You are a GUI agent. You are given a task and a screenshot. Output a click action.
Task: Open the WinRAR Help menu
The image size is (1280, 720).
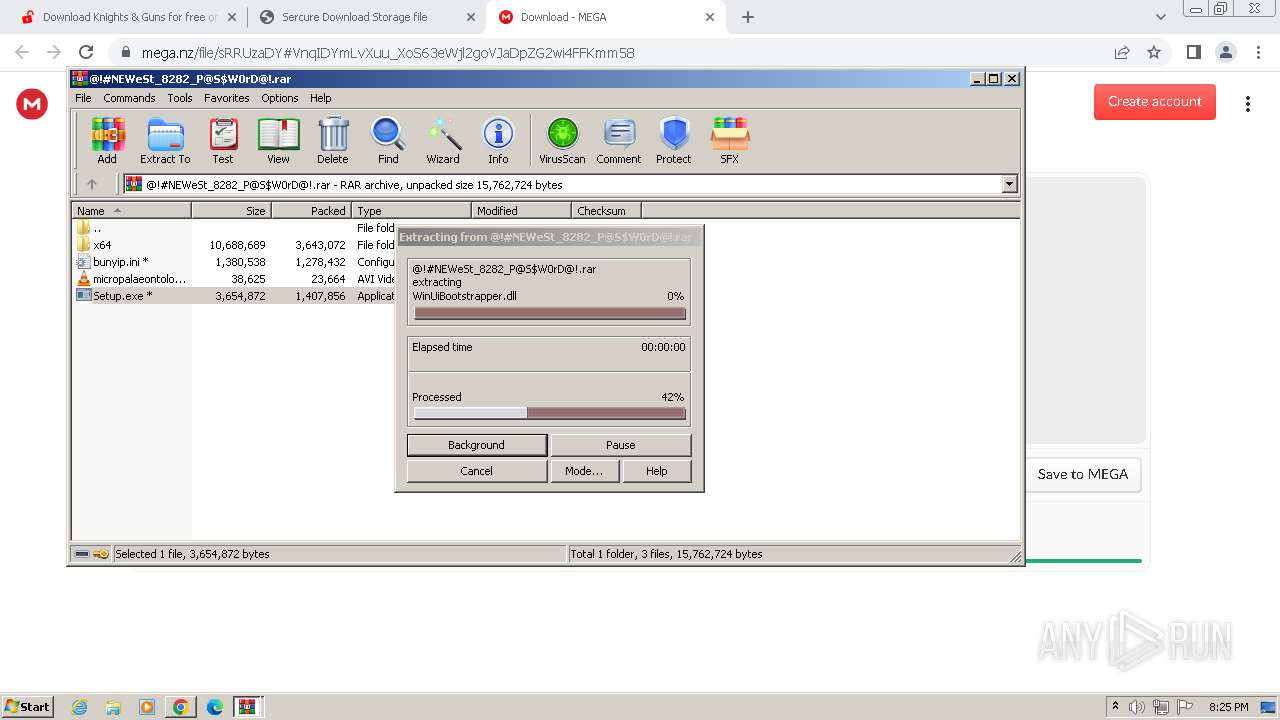click(x=321, y=98)
